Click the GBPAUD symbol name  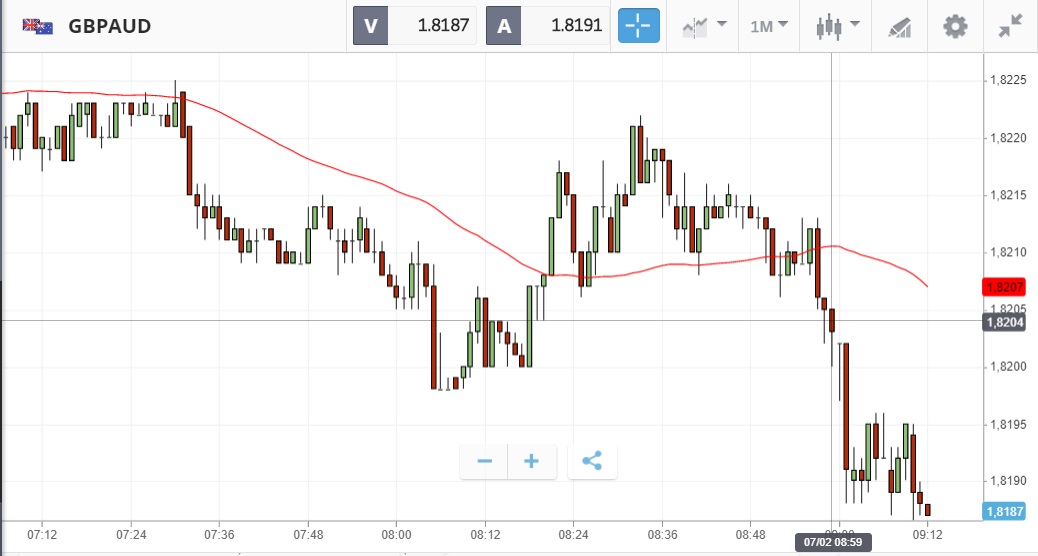point(110,26)
